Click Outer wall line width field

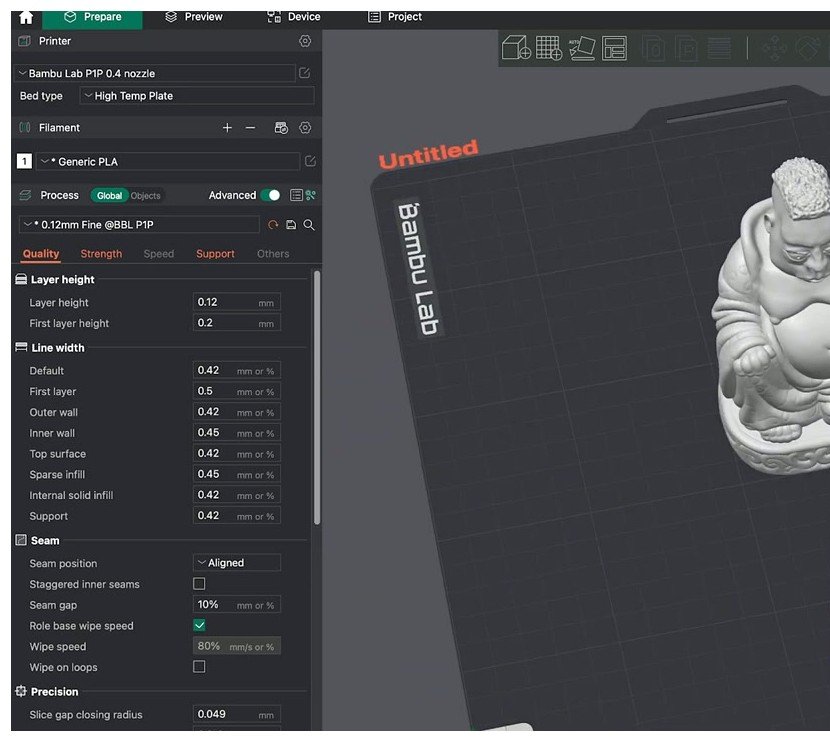(x=237, y=412)
